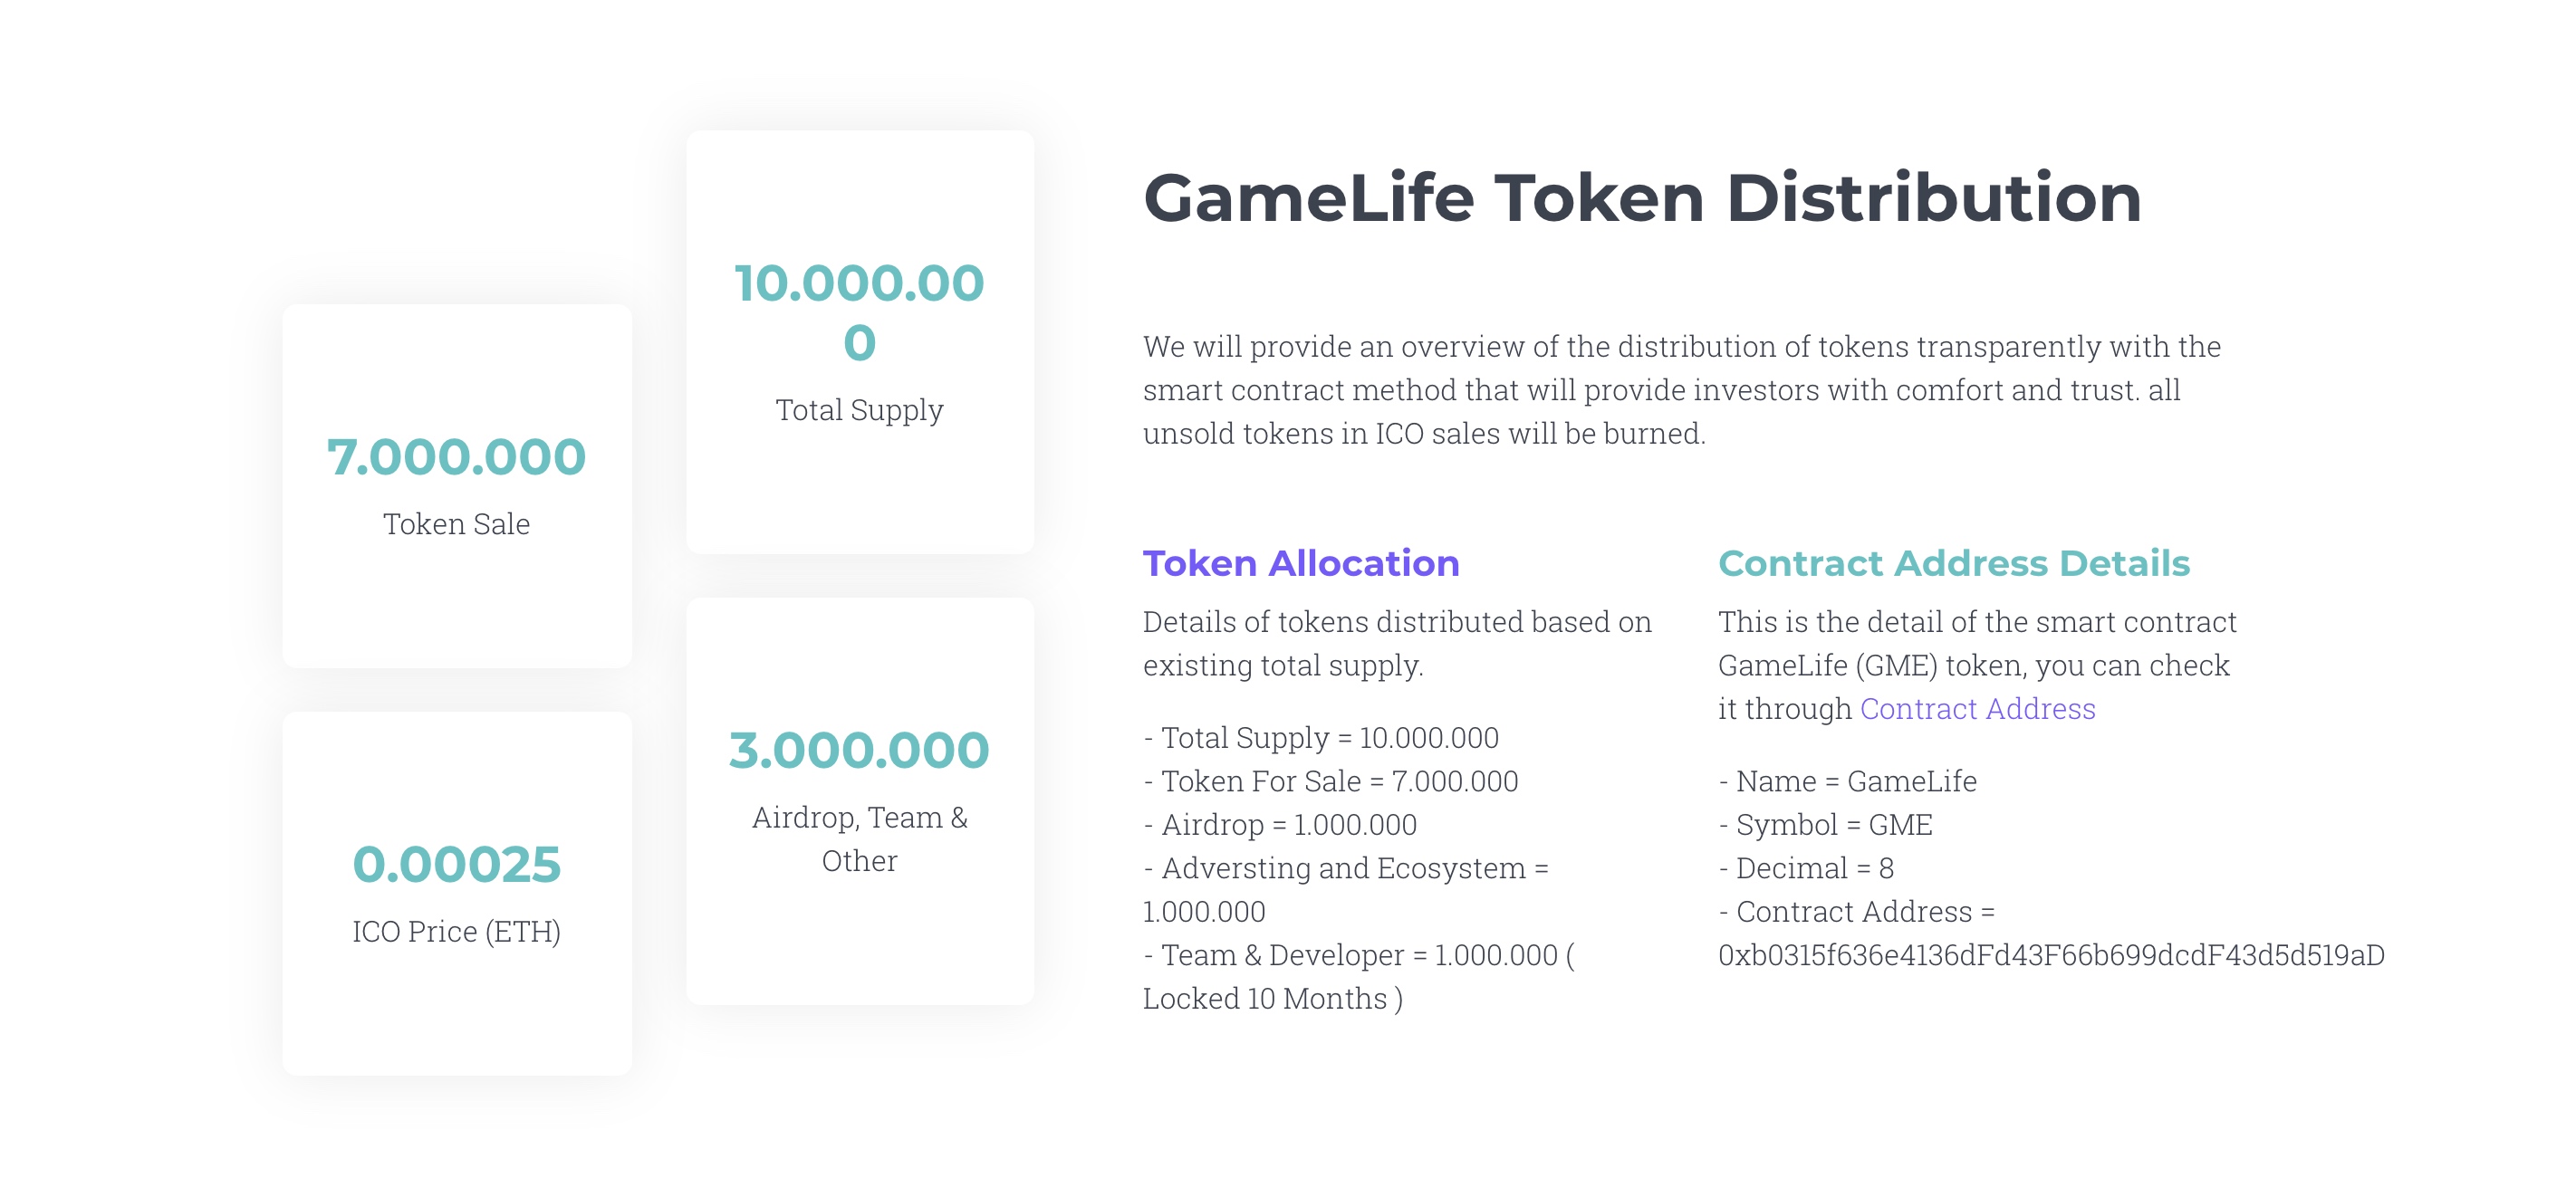Click the Airdrop = 1.000.000 line

tap(1280, 825)
